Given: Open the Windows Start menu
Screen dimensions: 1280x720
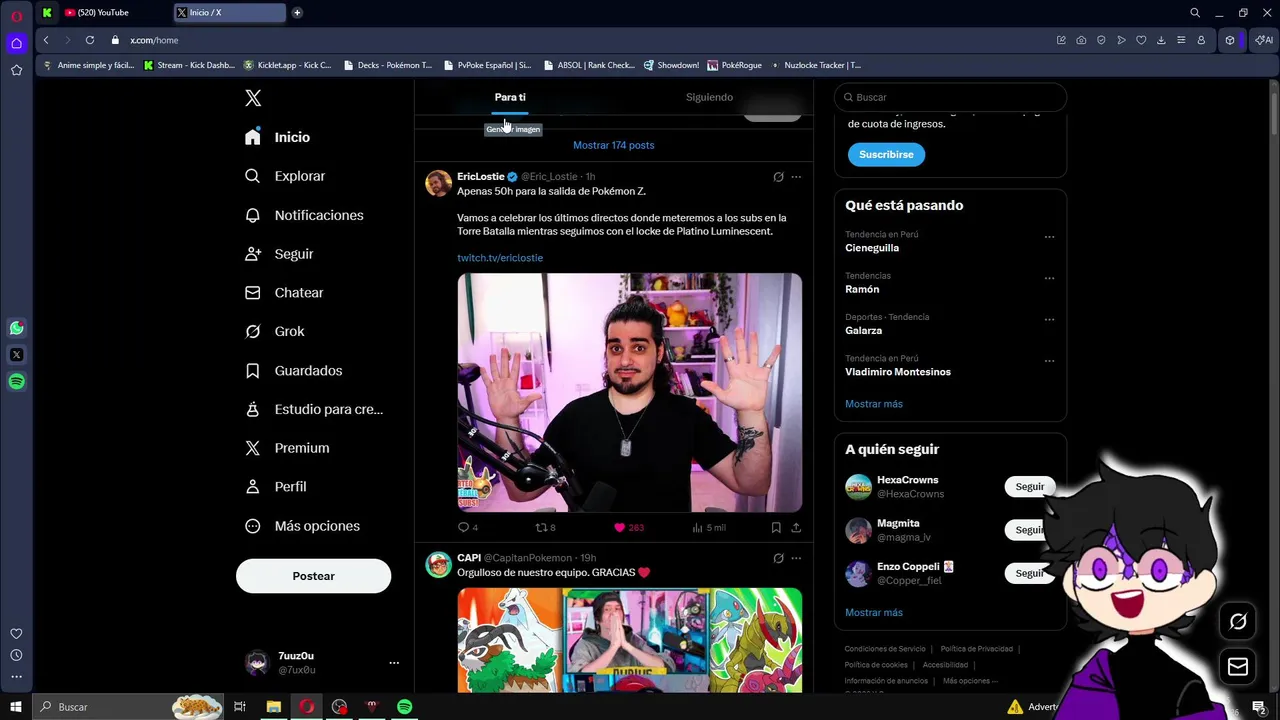Looking at the screenshot, I should pyautogui.click(x=15, y=707).
